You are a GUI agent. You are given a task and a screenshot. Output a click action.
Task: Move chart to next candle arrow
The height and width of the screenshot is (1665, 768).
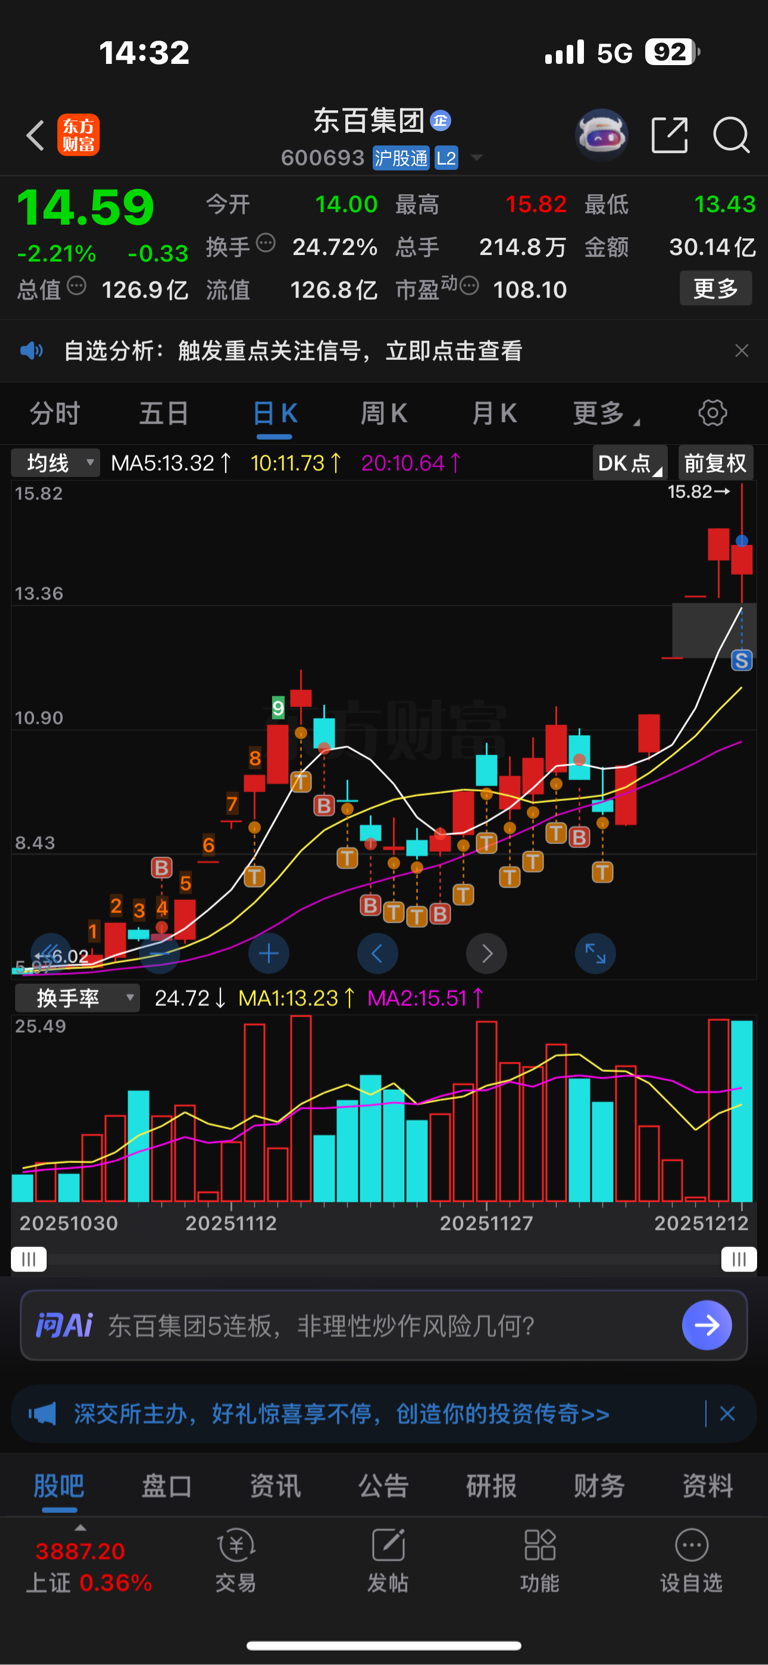tap(487, 954)
